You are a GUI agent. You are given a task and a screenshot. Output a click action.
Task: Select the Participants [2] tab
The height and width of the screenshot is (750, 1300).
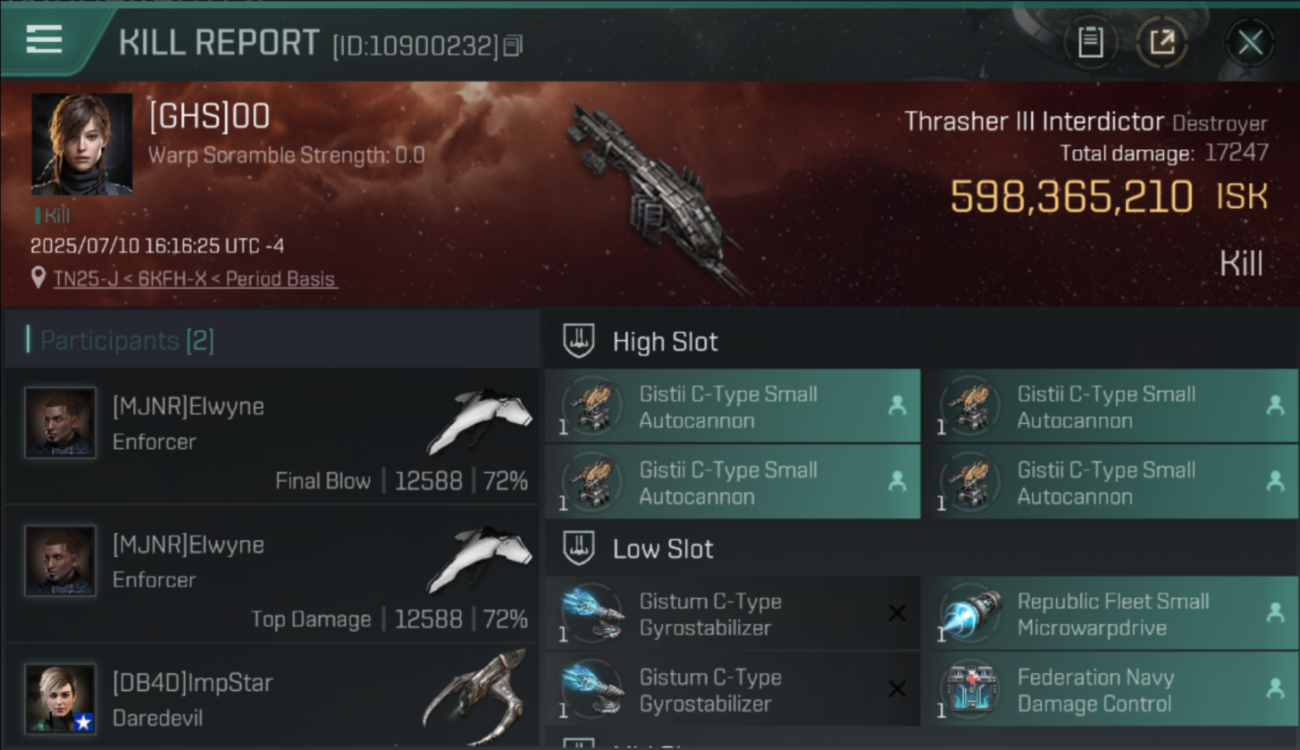click(126, 340)
